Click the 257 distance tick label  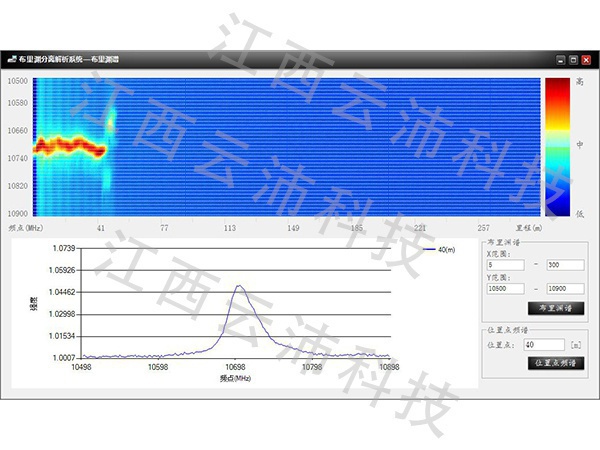[483, 228]
